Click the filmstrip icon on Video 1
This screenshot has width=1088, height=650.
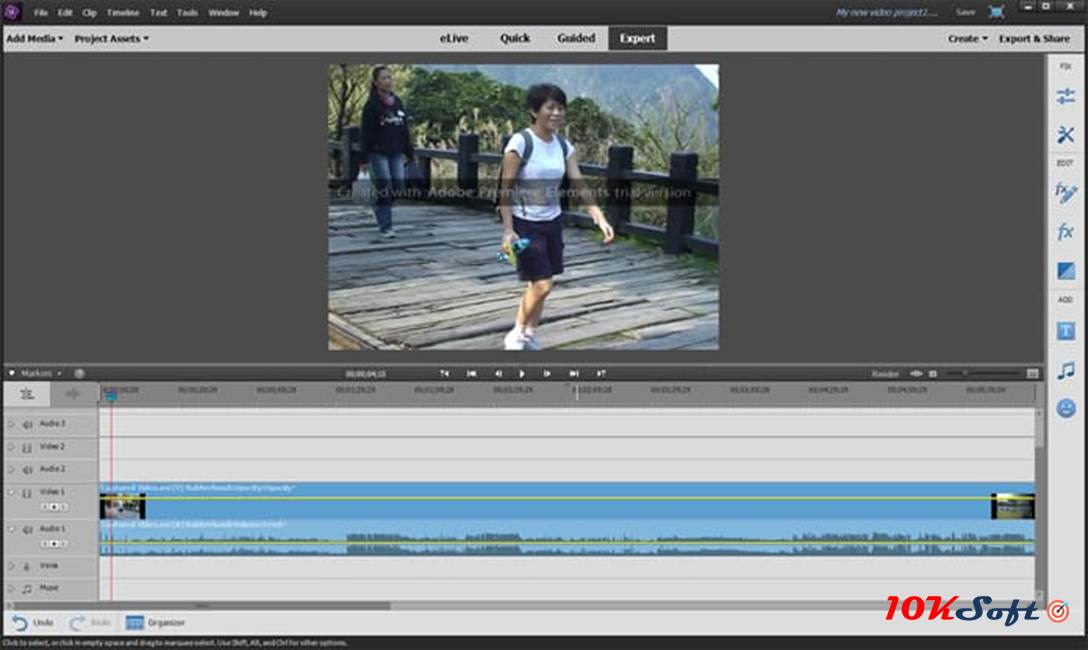pos(27,493)
